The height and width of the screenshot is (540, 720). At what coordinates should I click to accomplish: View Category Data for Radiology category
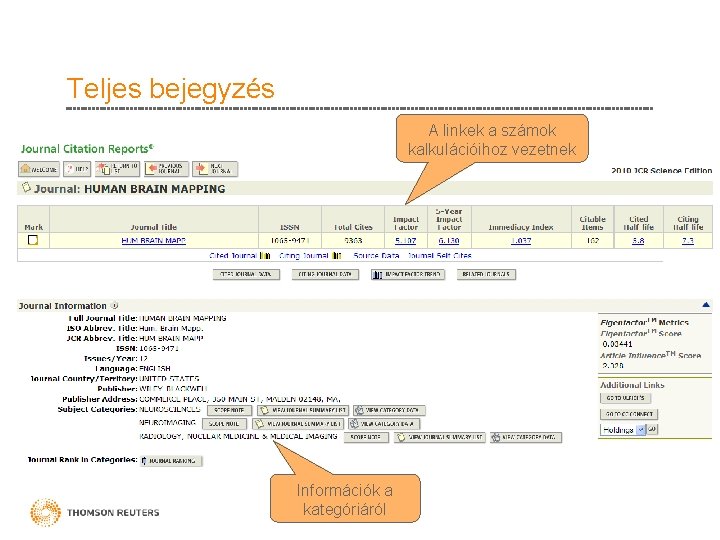pos(526,437)
